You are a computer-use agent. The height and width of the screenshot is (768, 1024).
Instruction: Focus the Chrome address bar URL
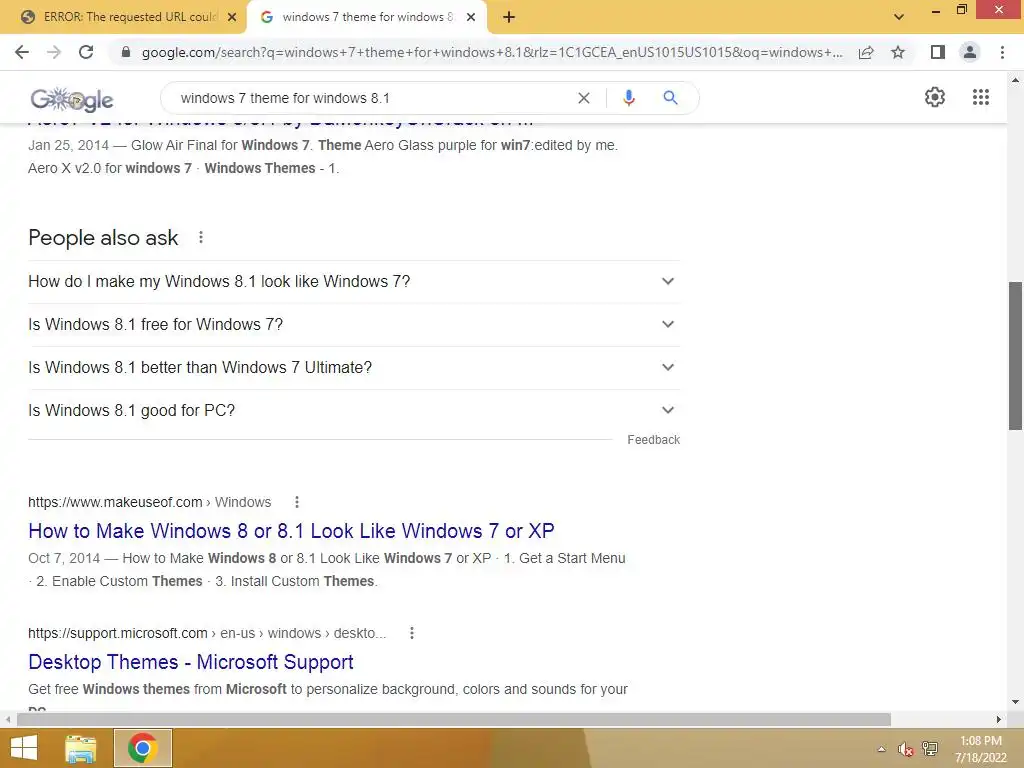(491, 52)
